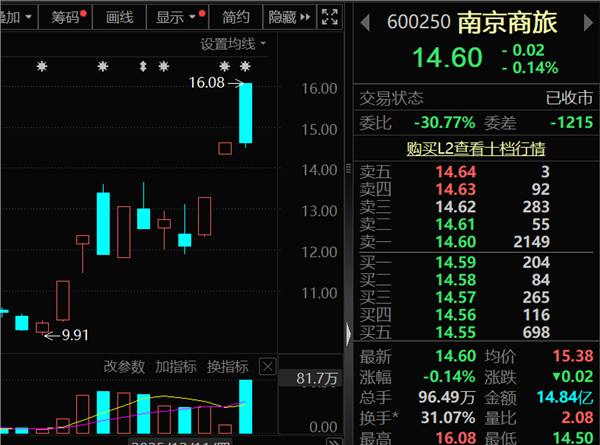Viewport: 600px width, 445px height.
Task: Go to previous stock with left arrow
Action: click(365, 23)
